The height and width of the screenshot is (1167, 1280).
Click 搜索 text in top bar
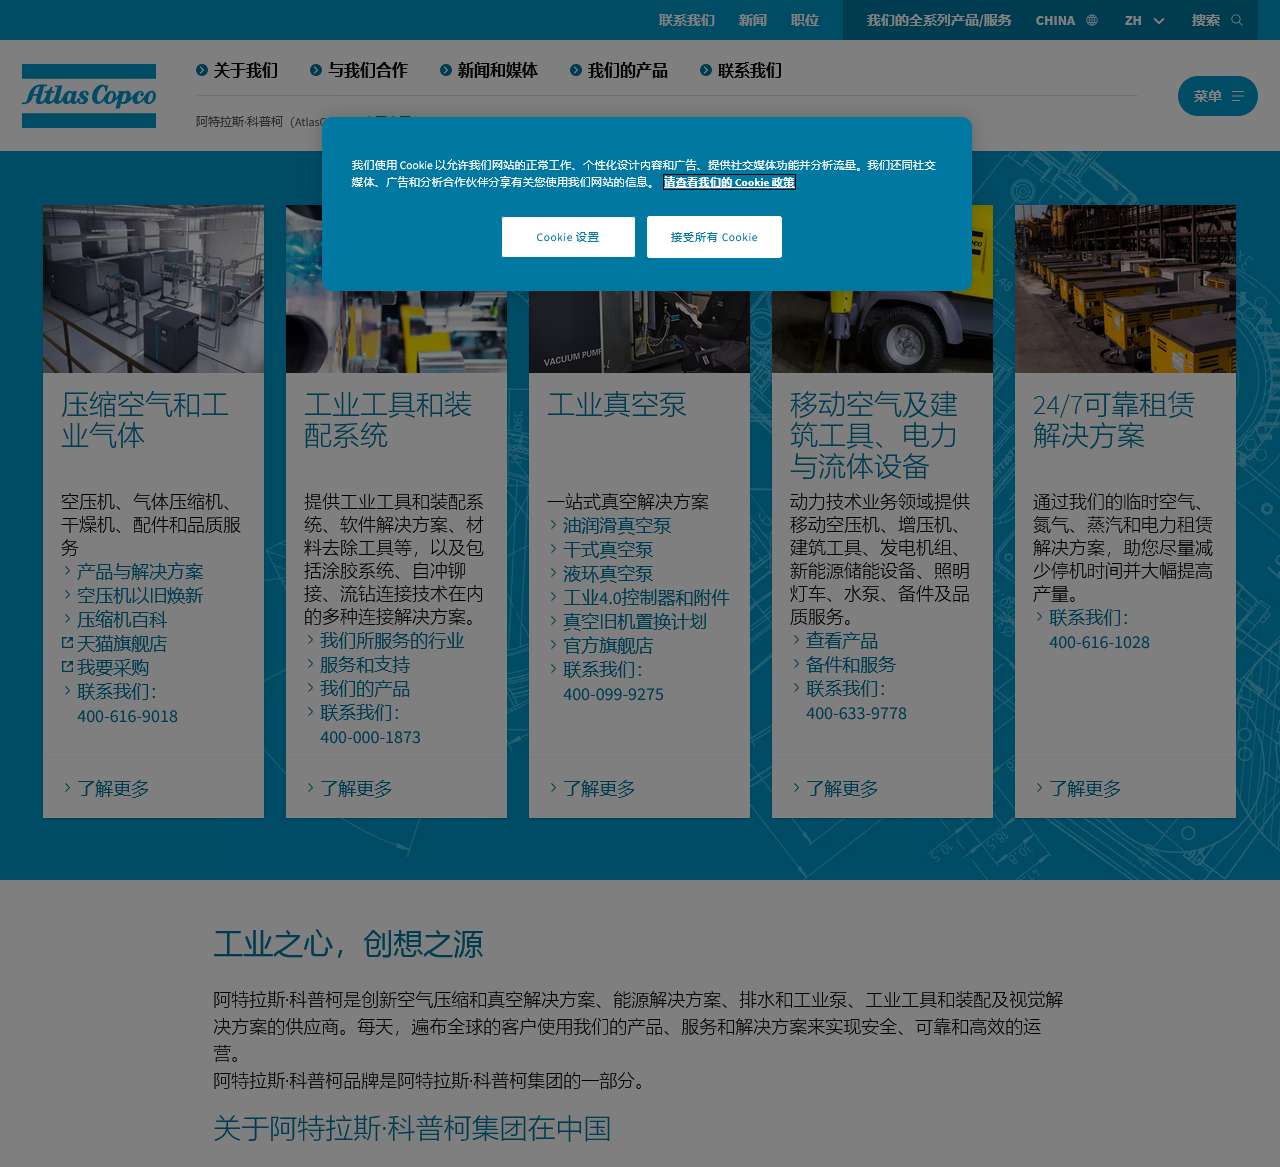click(x=1205, y=20)
